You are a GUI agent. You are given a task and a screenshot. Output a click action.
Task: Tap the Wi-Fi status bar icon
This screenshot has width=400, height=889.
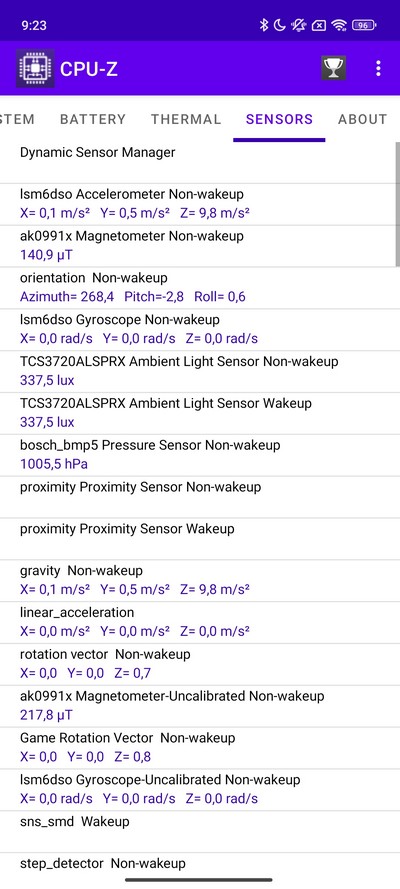pos(339,25)
